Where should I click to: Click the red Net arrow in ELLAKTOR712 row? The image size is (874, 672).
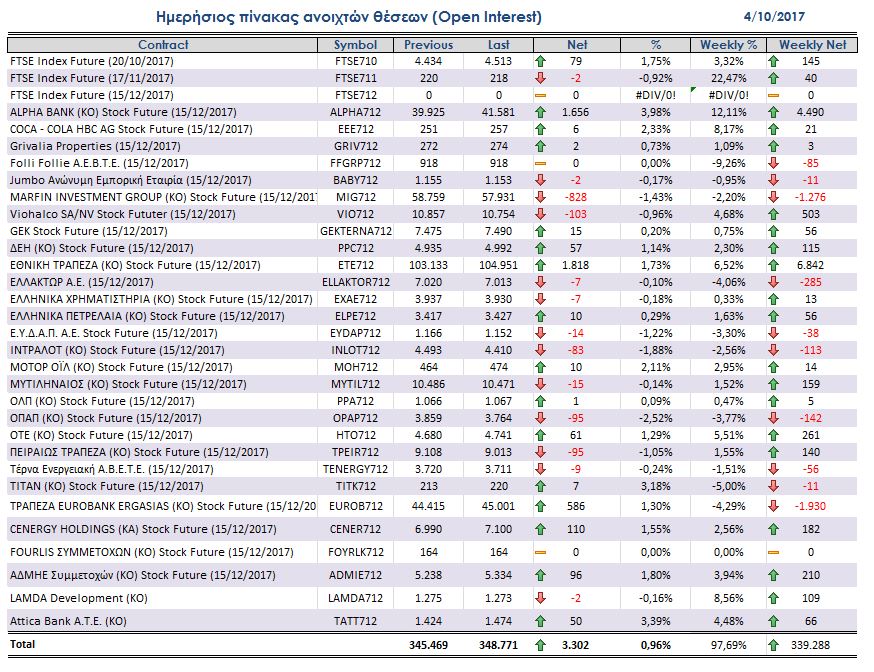pos(540,282)
